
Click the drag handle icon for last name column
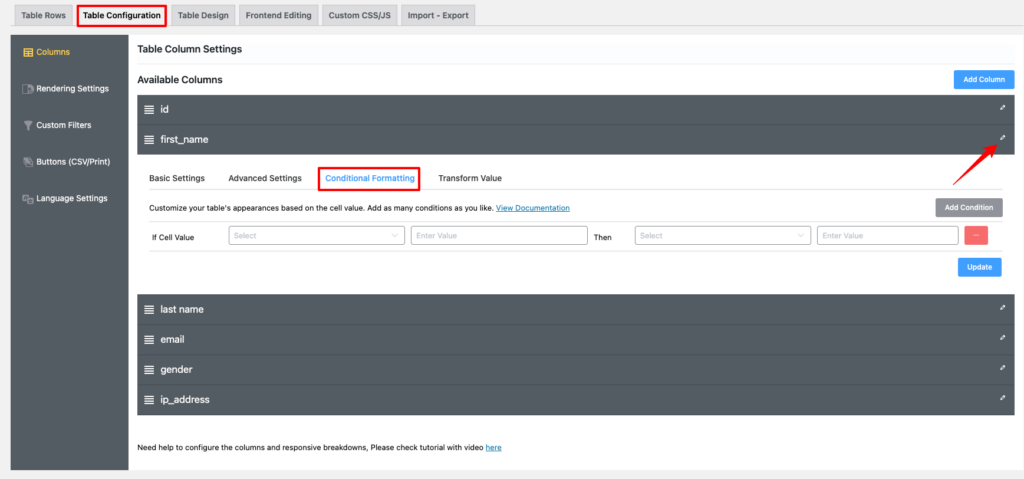coord(149,310)
